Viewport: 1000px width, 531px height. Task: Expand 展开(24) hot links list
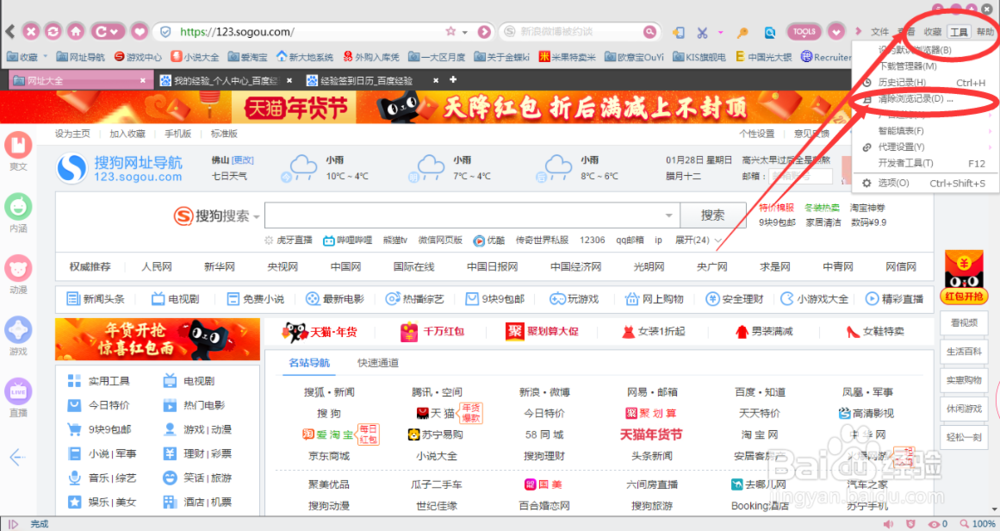click(x=698, y=240)
